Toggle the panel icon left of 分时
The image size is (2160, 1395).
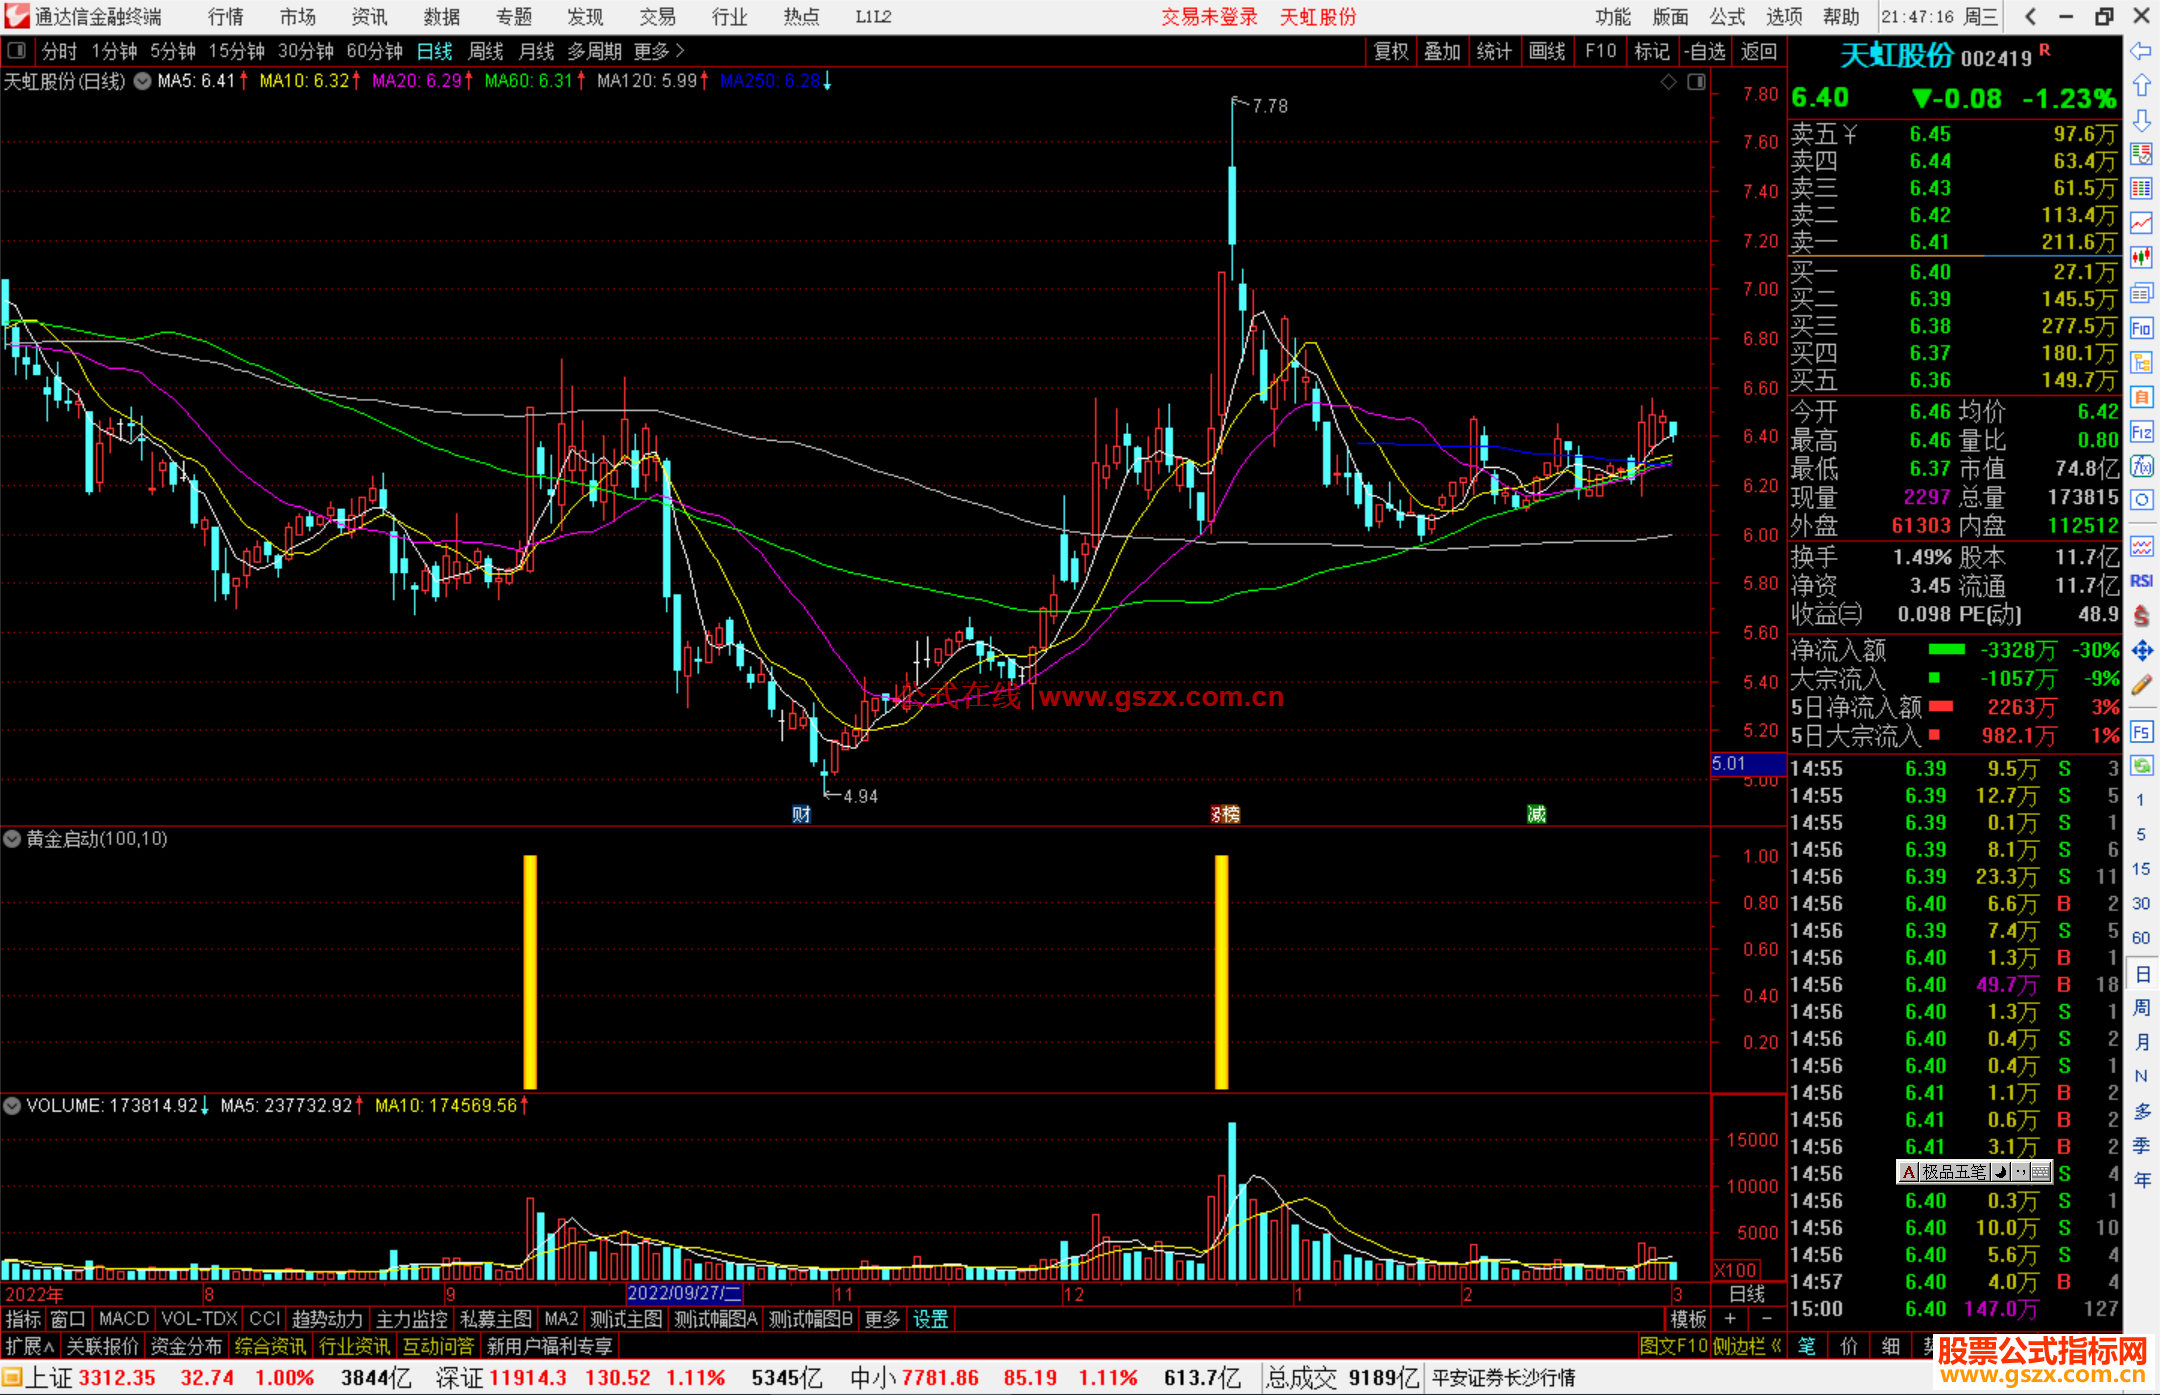17,51
